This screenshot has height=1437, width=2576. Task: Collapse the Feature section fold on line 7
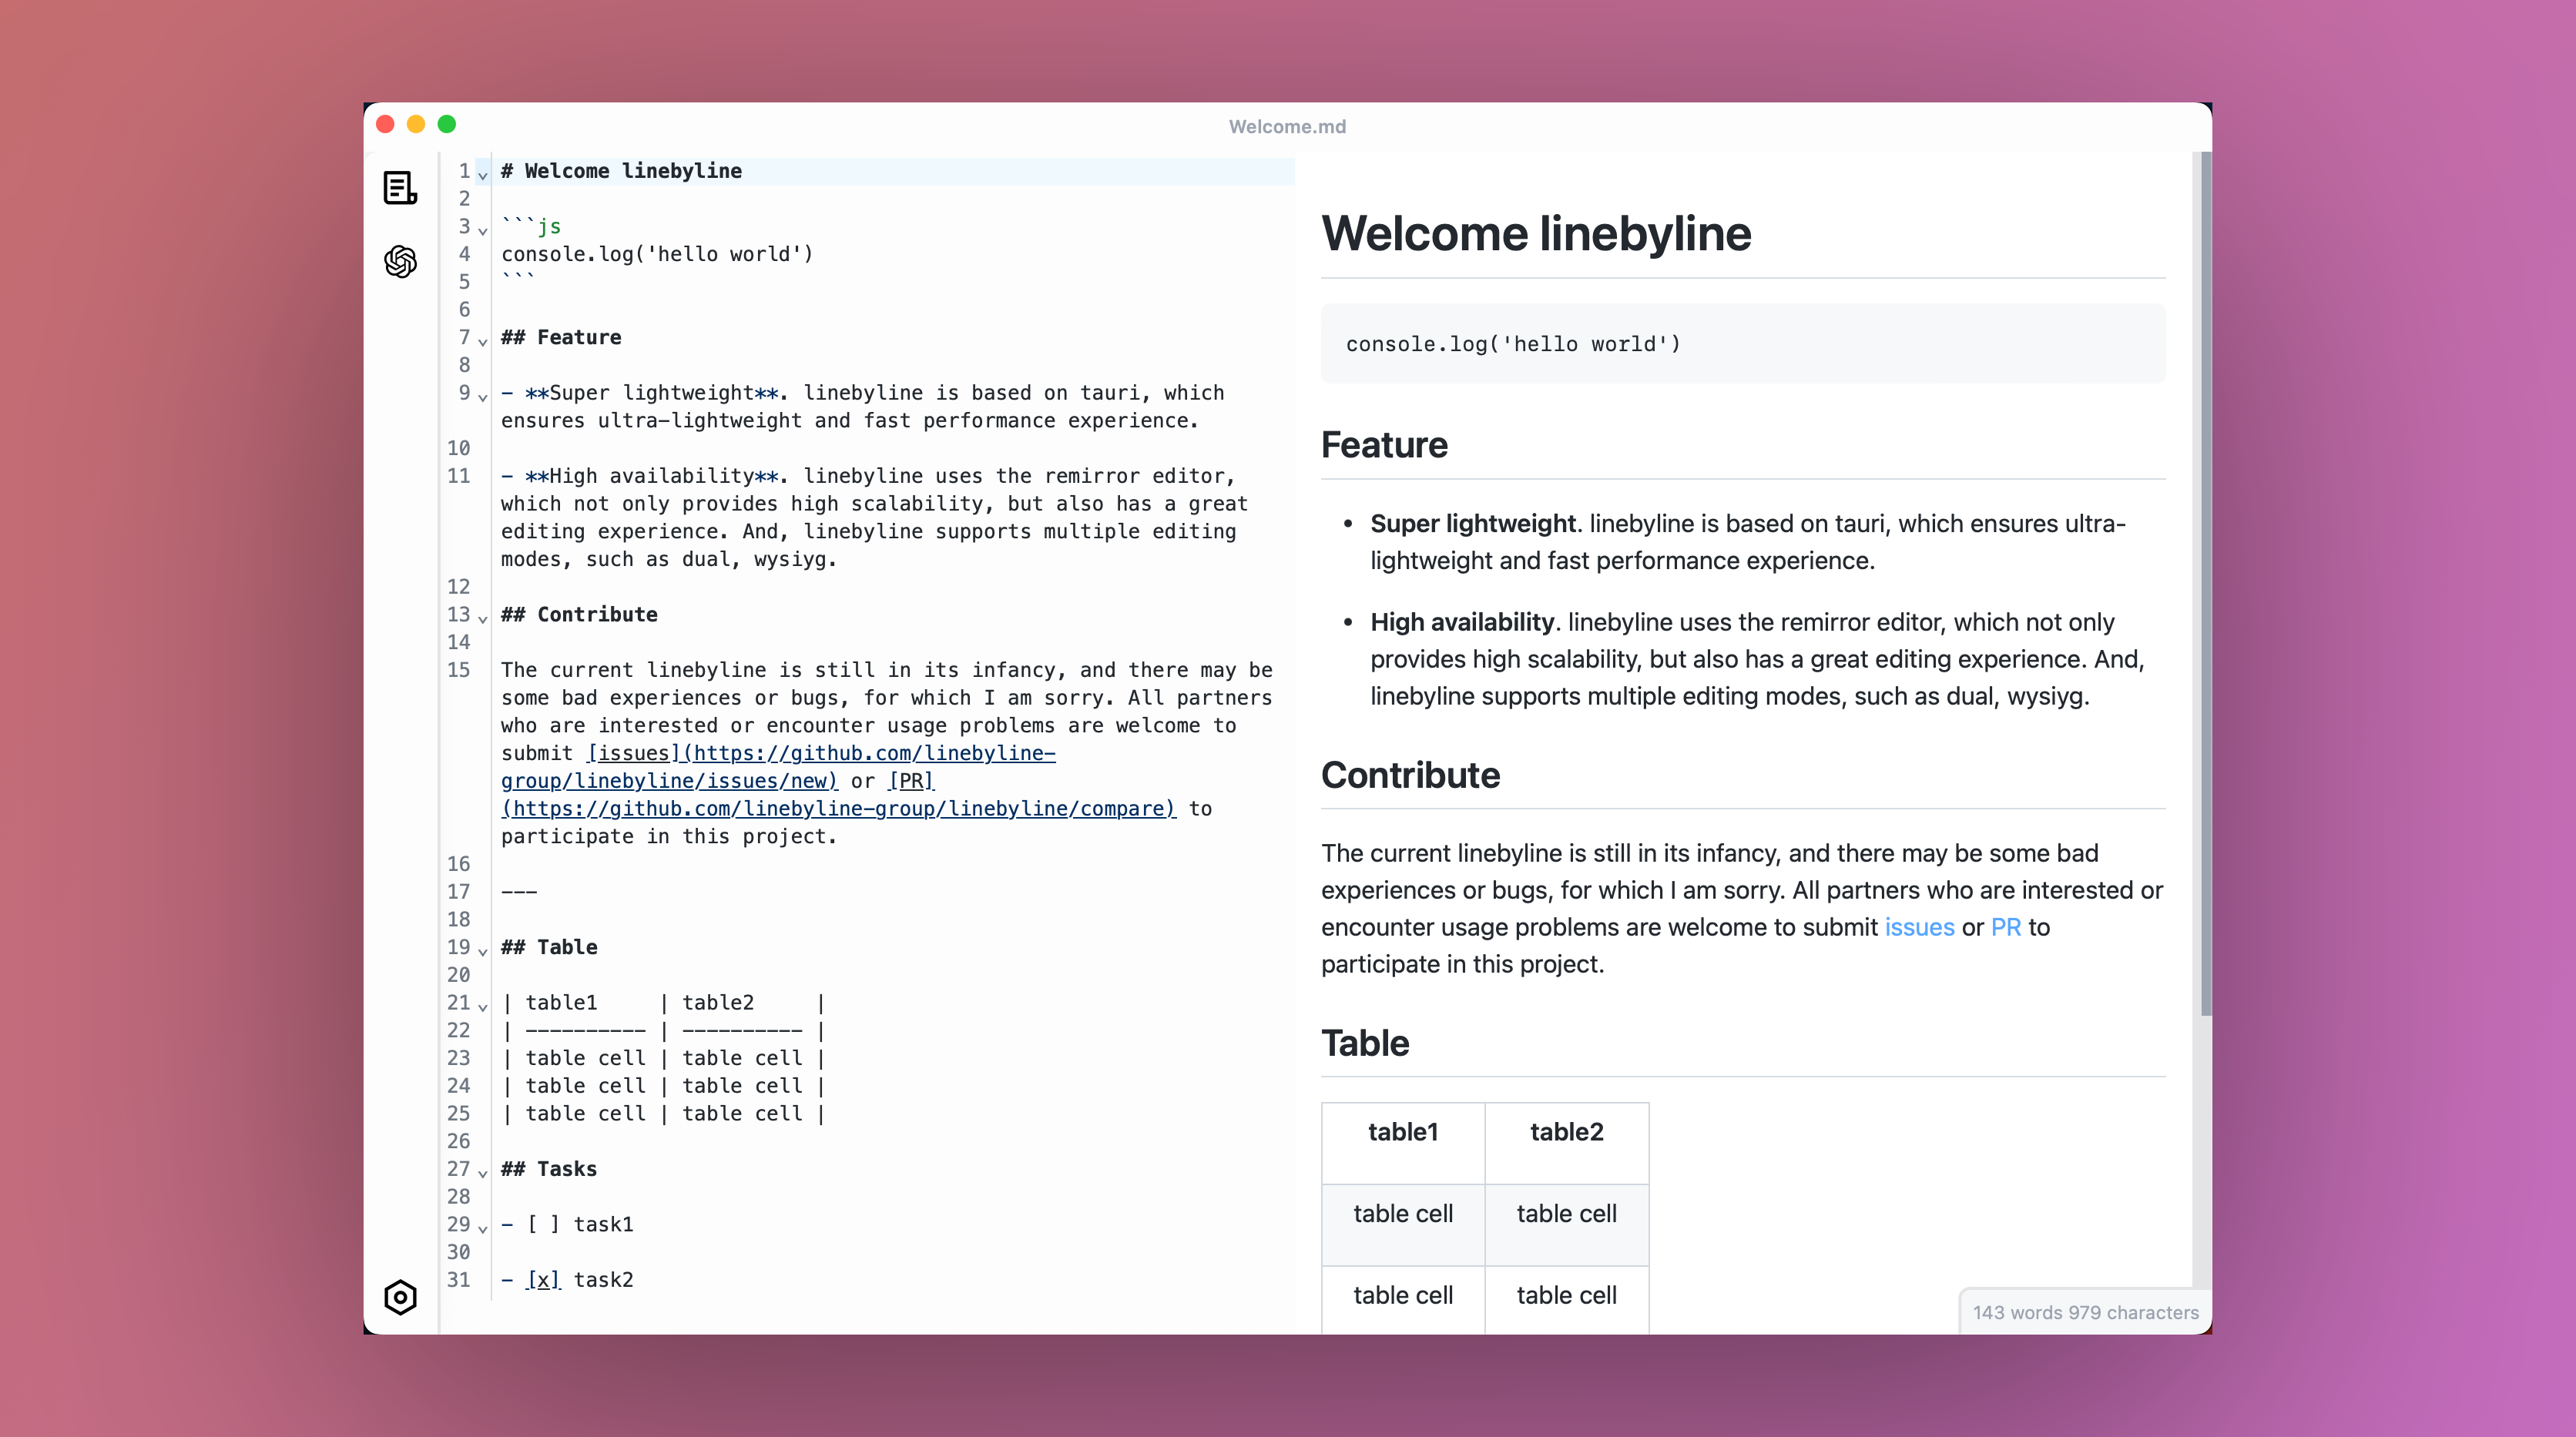[x=483, y=342]
